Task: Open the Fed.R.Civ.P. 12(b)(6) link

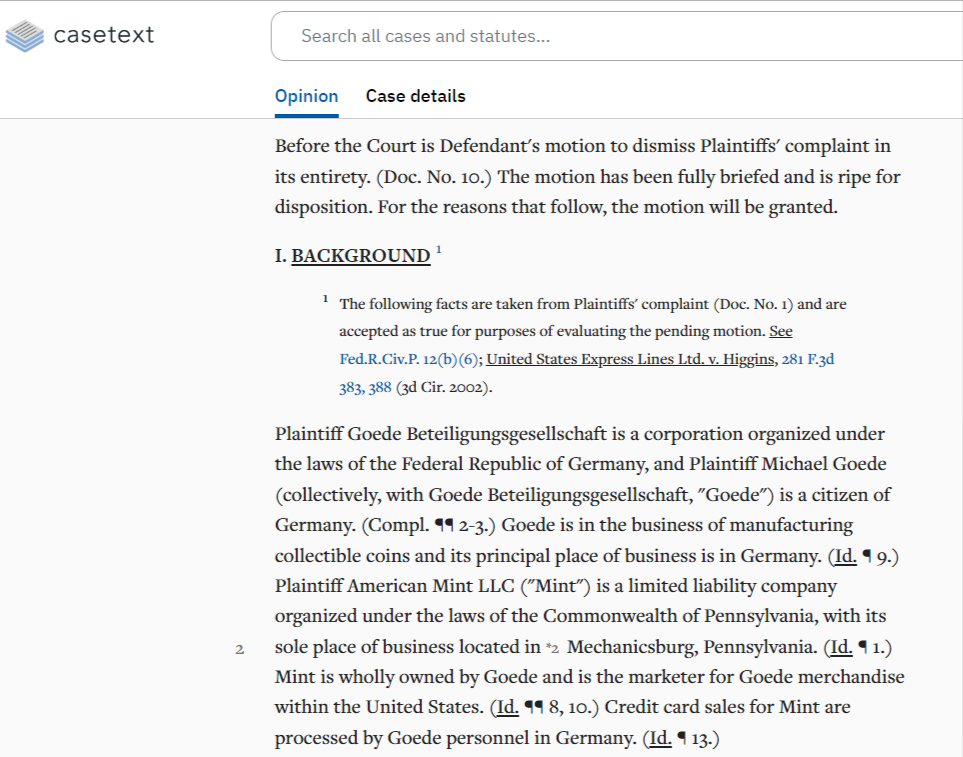Action: (x=408, y=359)
